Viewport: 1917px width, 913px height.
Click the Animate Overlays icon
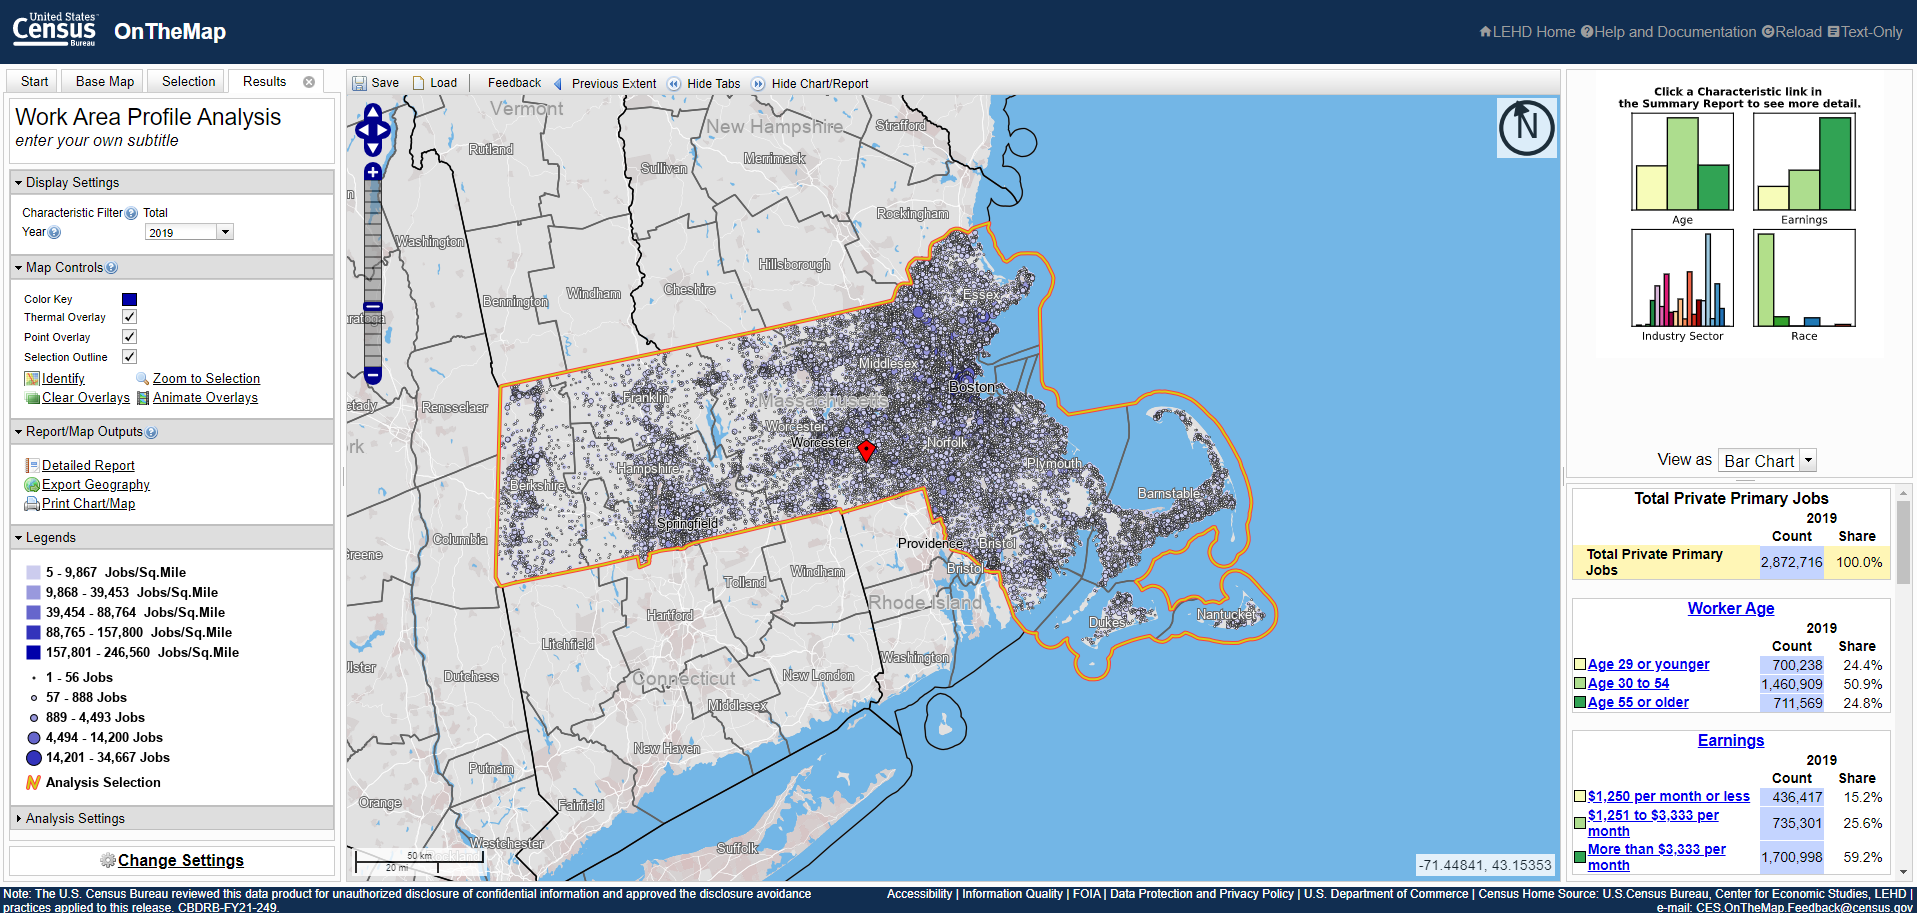[143, 398]
